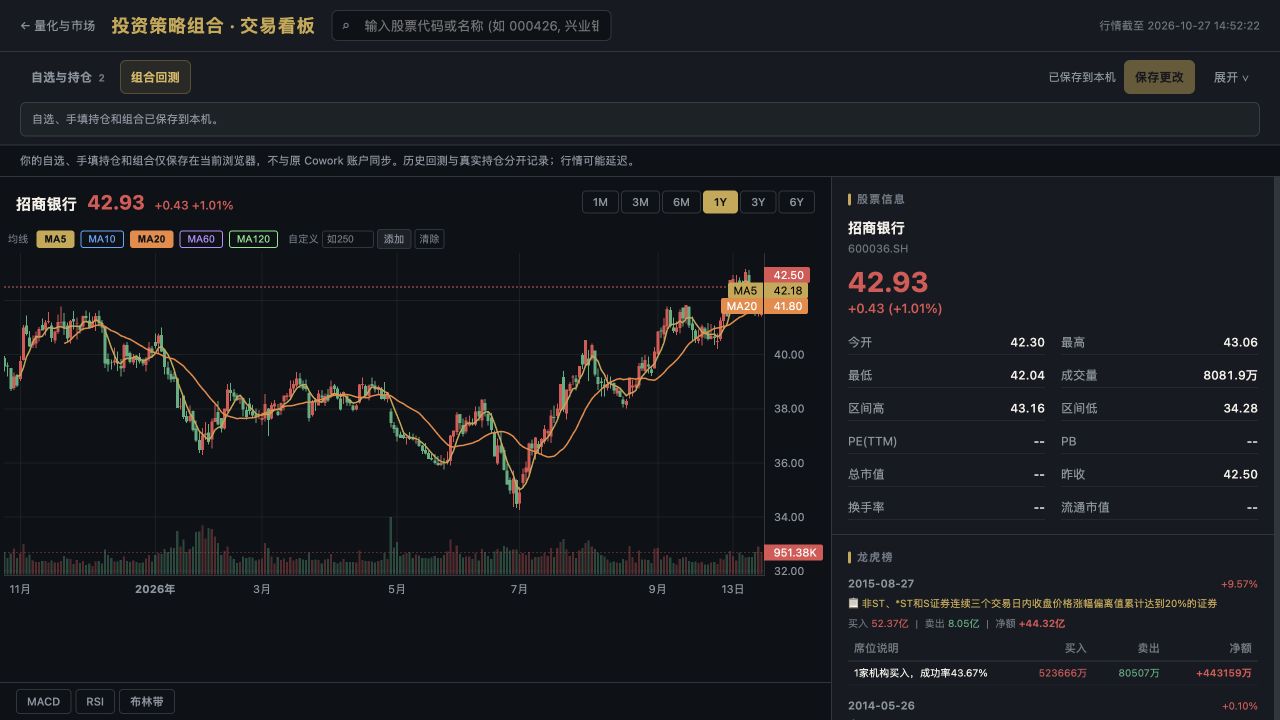Click the 区间高 value 43.16
This screenshot has width=1280, height=720.
1027,408
